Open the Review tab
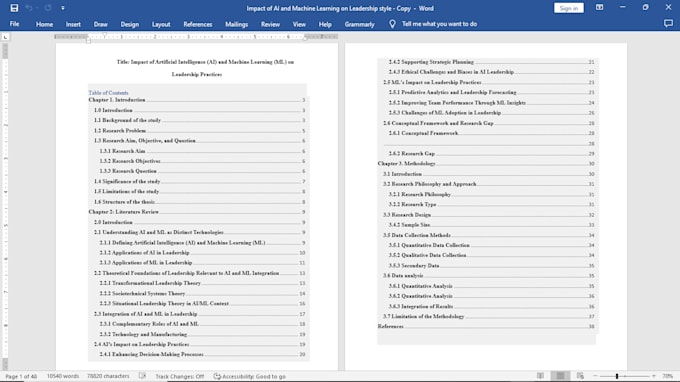The image size is (680, 382). (270, 24)
